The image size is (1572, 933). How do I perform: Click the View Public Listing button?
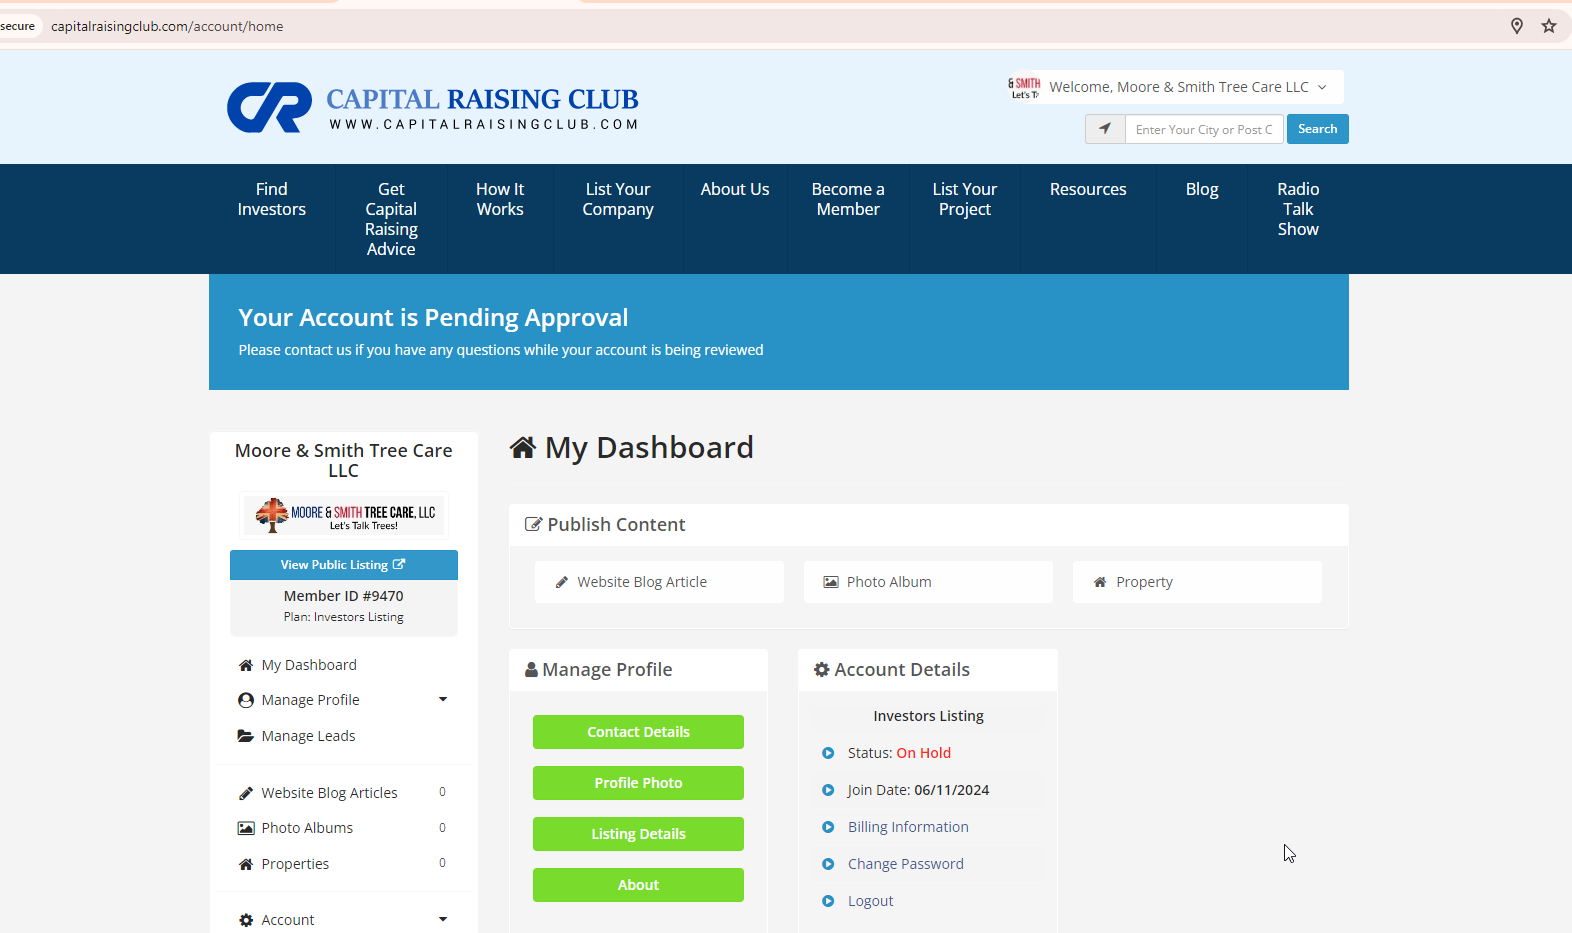[x=343, y=565]
